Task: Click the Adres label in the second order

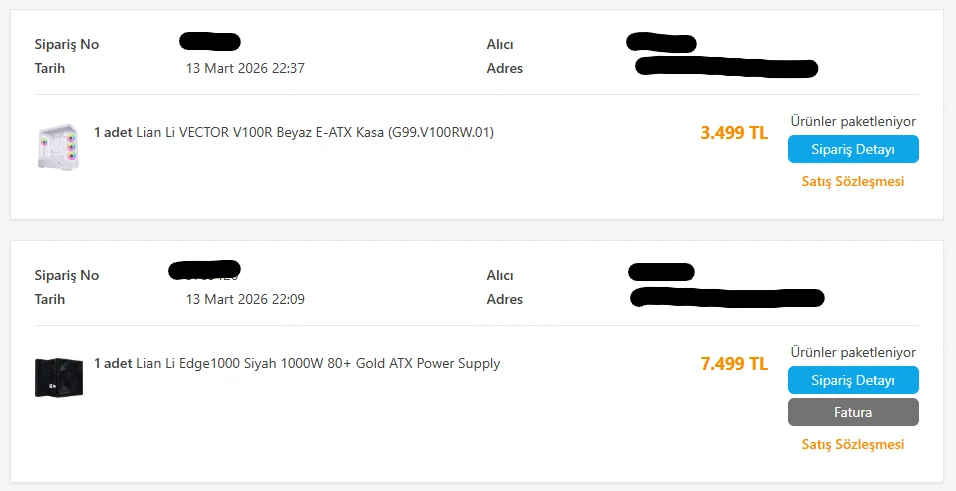Action: click(x=505, y=299)
